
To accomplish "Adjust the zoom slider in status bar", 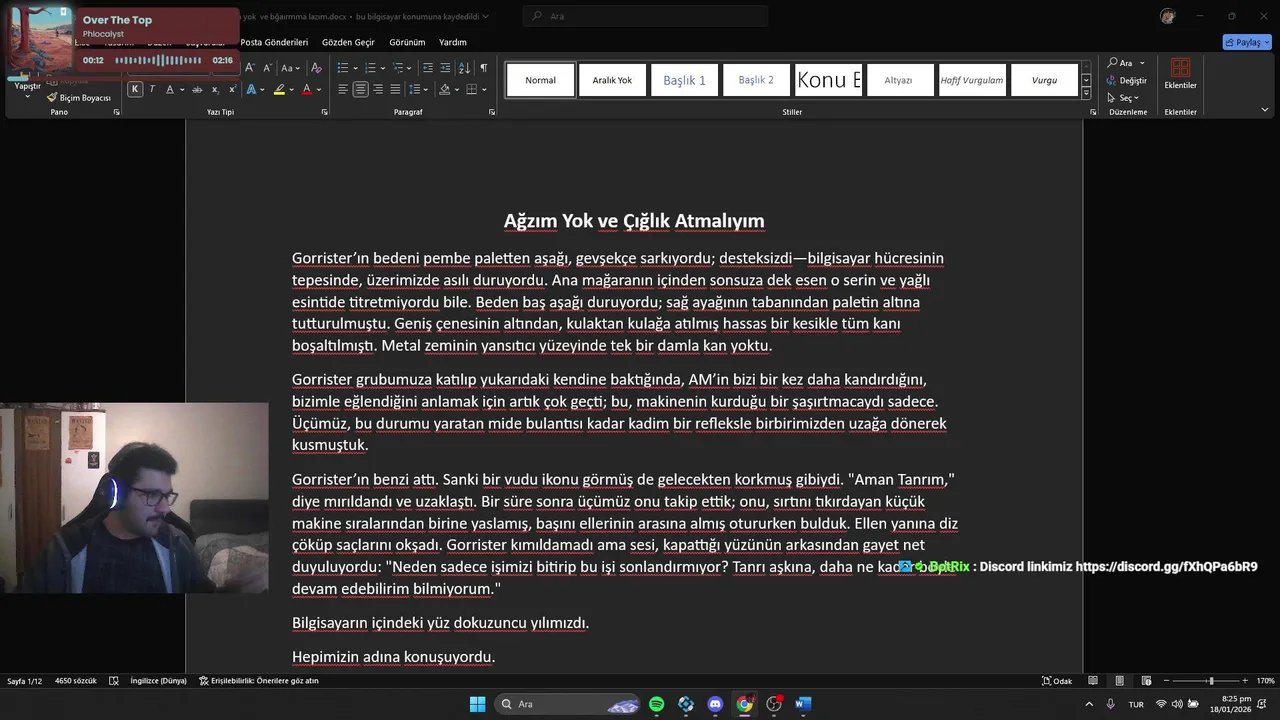I will (1211, 681).
